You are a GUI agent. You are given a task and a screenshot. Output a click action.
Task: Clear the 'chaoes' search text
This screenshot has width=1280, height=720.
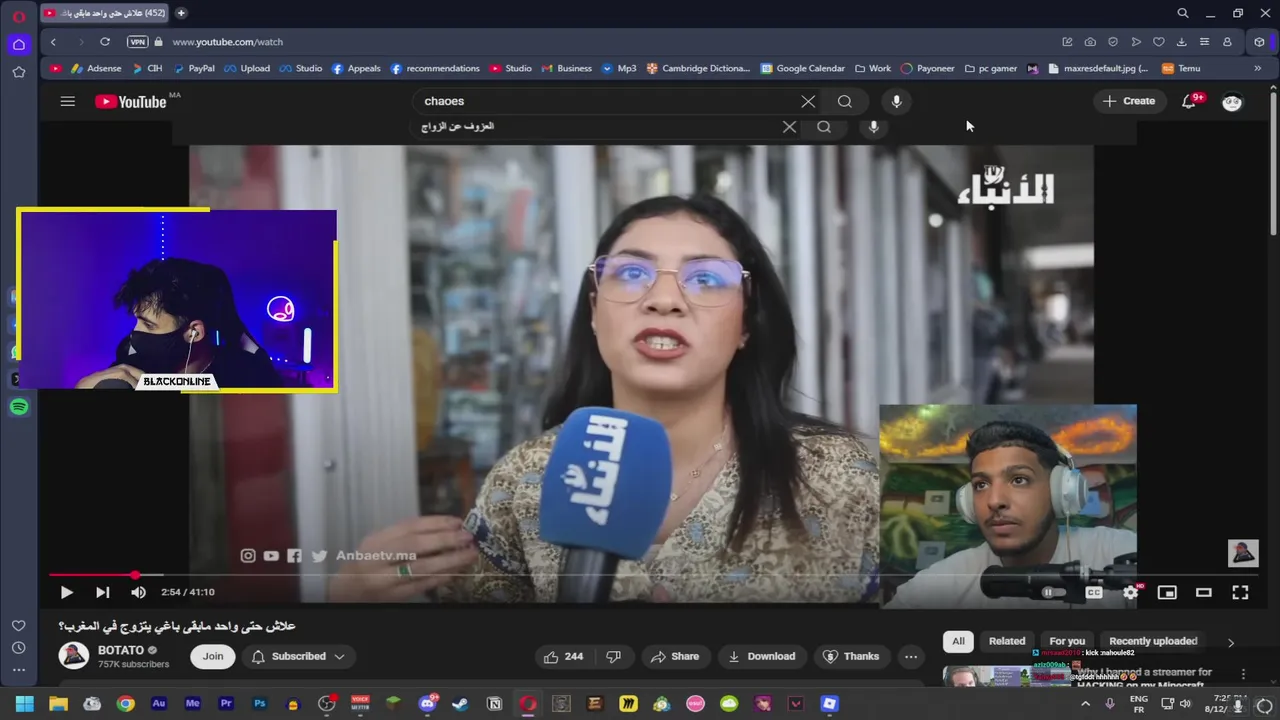(808, 101)
